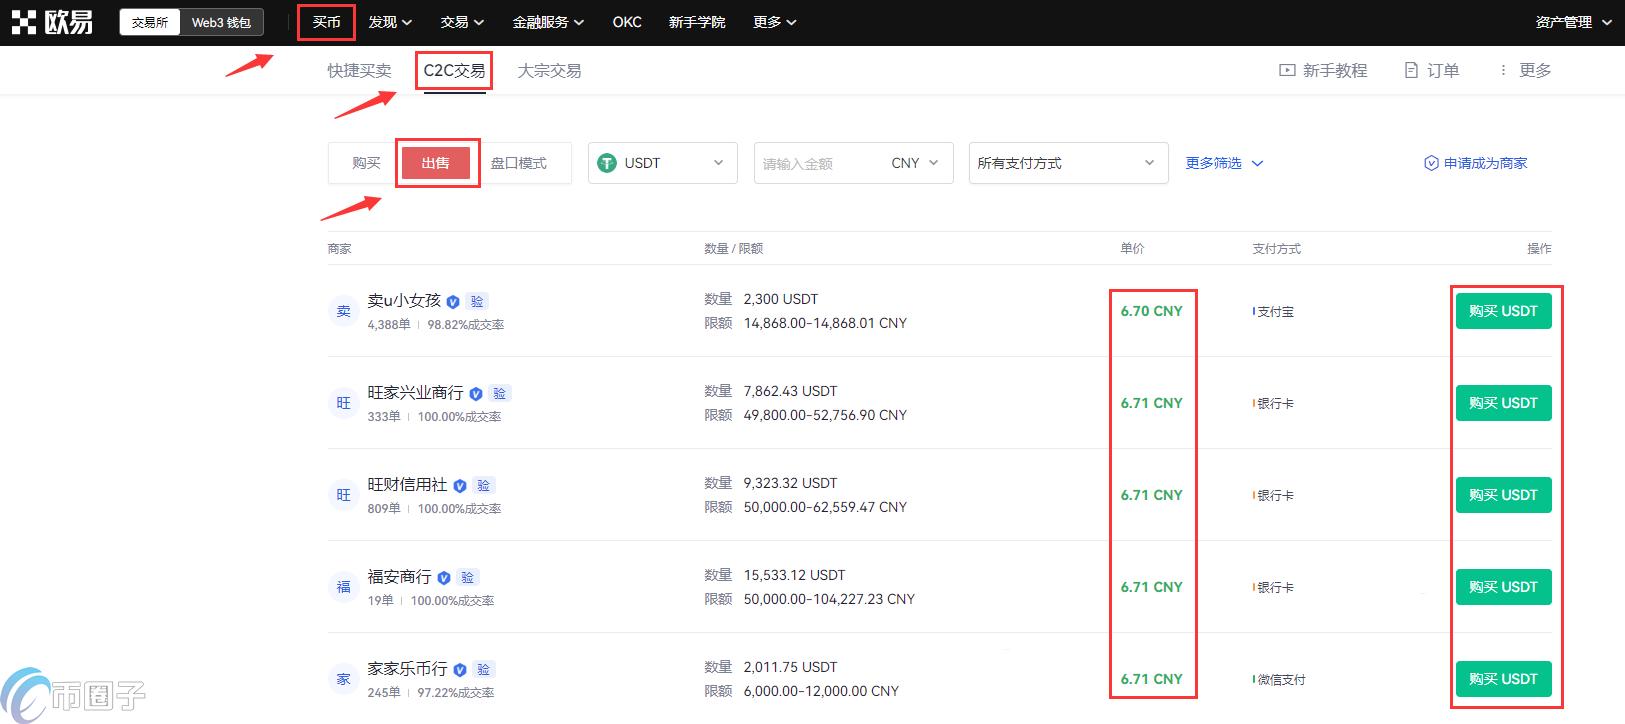Click verified badge next to 家家乐币行
The image size is (1625, 724).
[460, 669]
